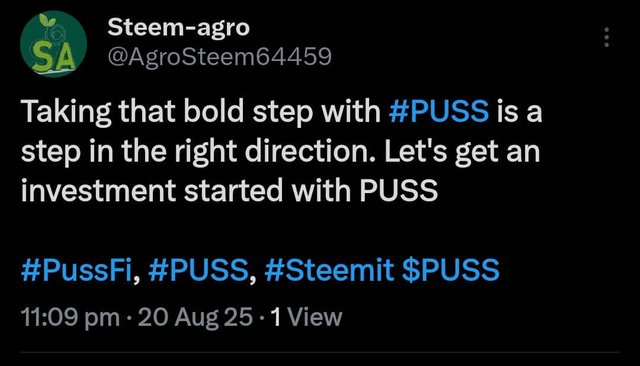Open the $PUSS cashtag
Viewport: 640px width, 366px height.
[x=451, y=270]
